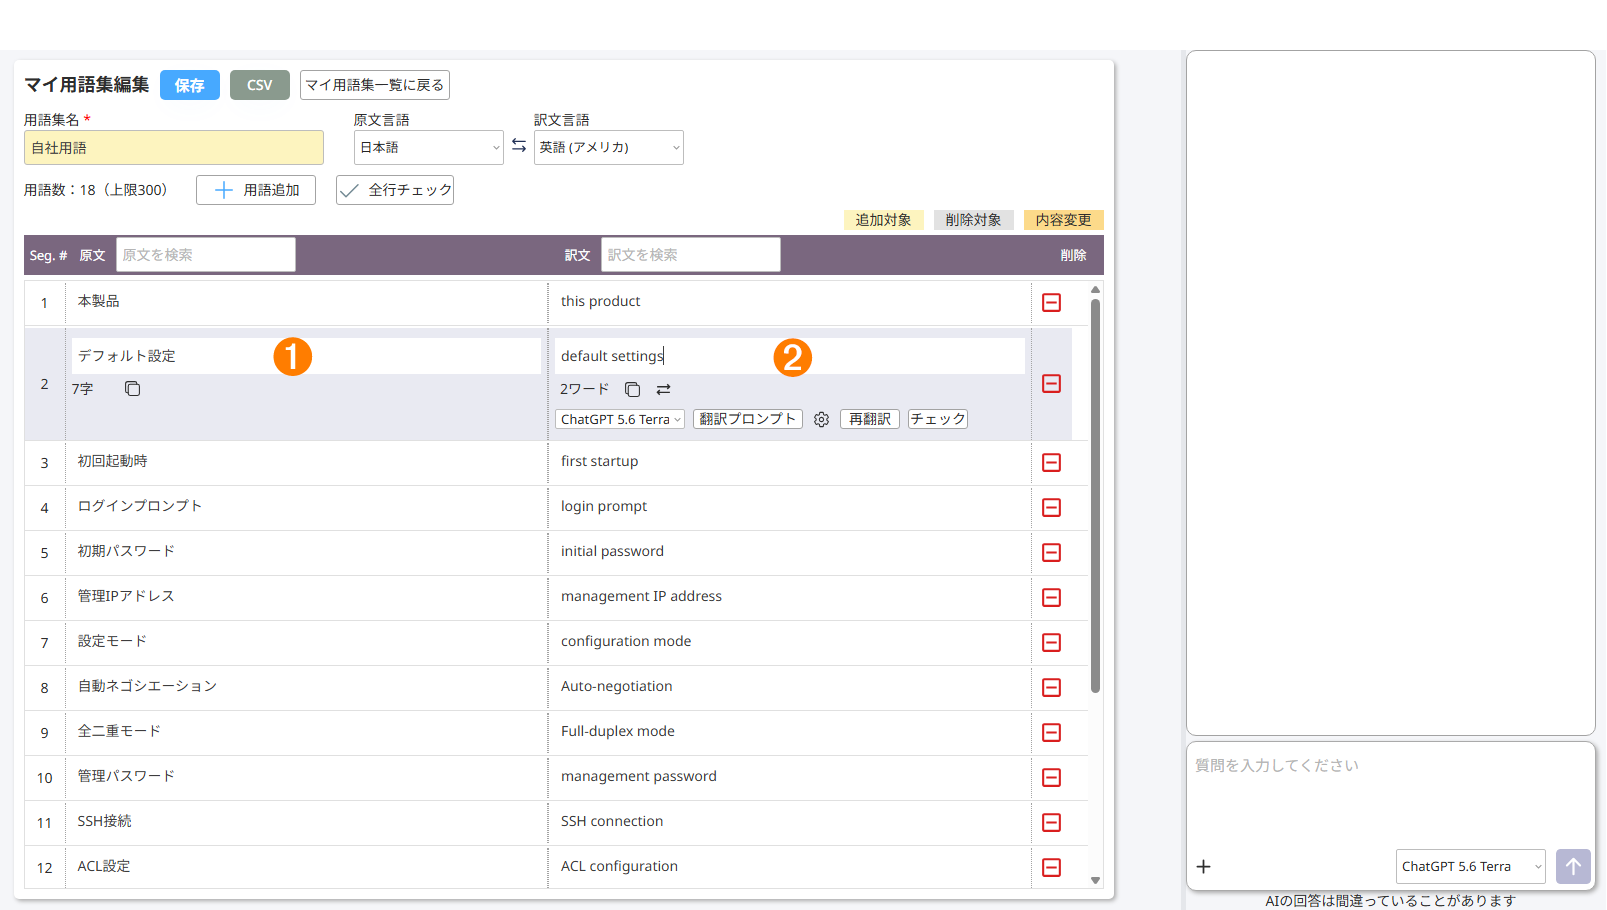
Task: Delete 'configuration mode' term row
Action: (x=1051, y=642)
